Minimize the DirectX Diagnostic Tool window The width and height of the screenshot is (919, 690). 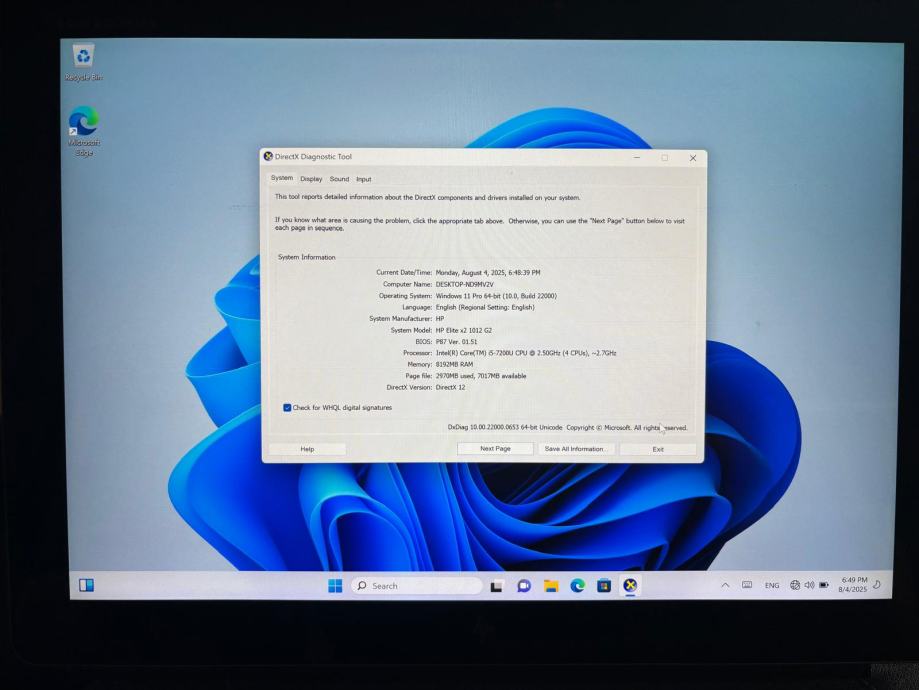coord(637,157)
